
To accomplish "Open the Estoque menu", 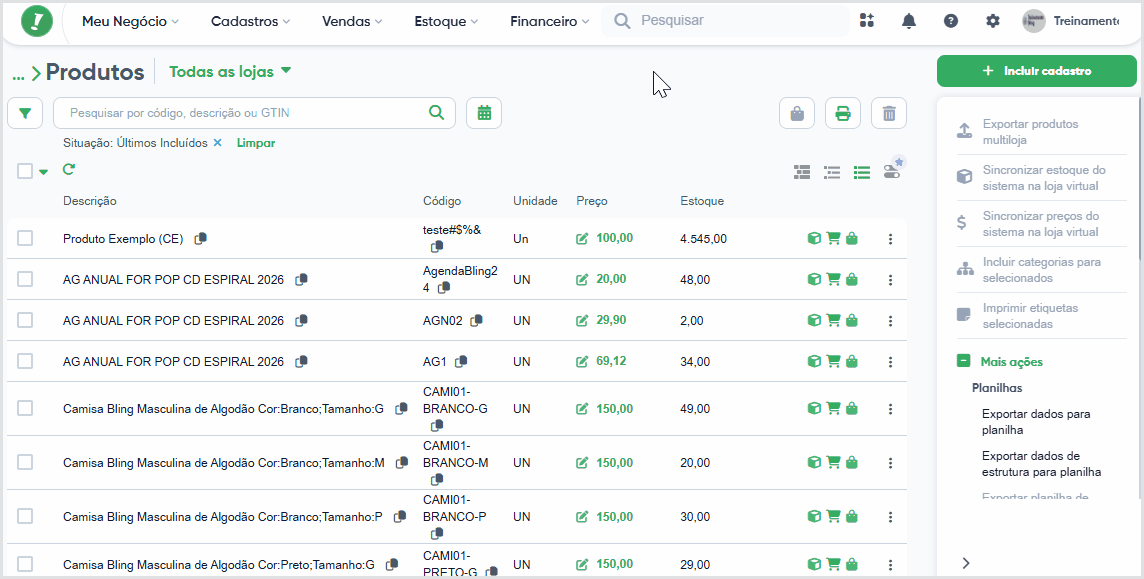I will tap(446, 21).
